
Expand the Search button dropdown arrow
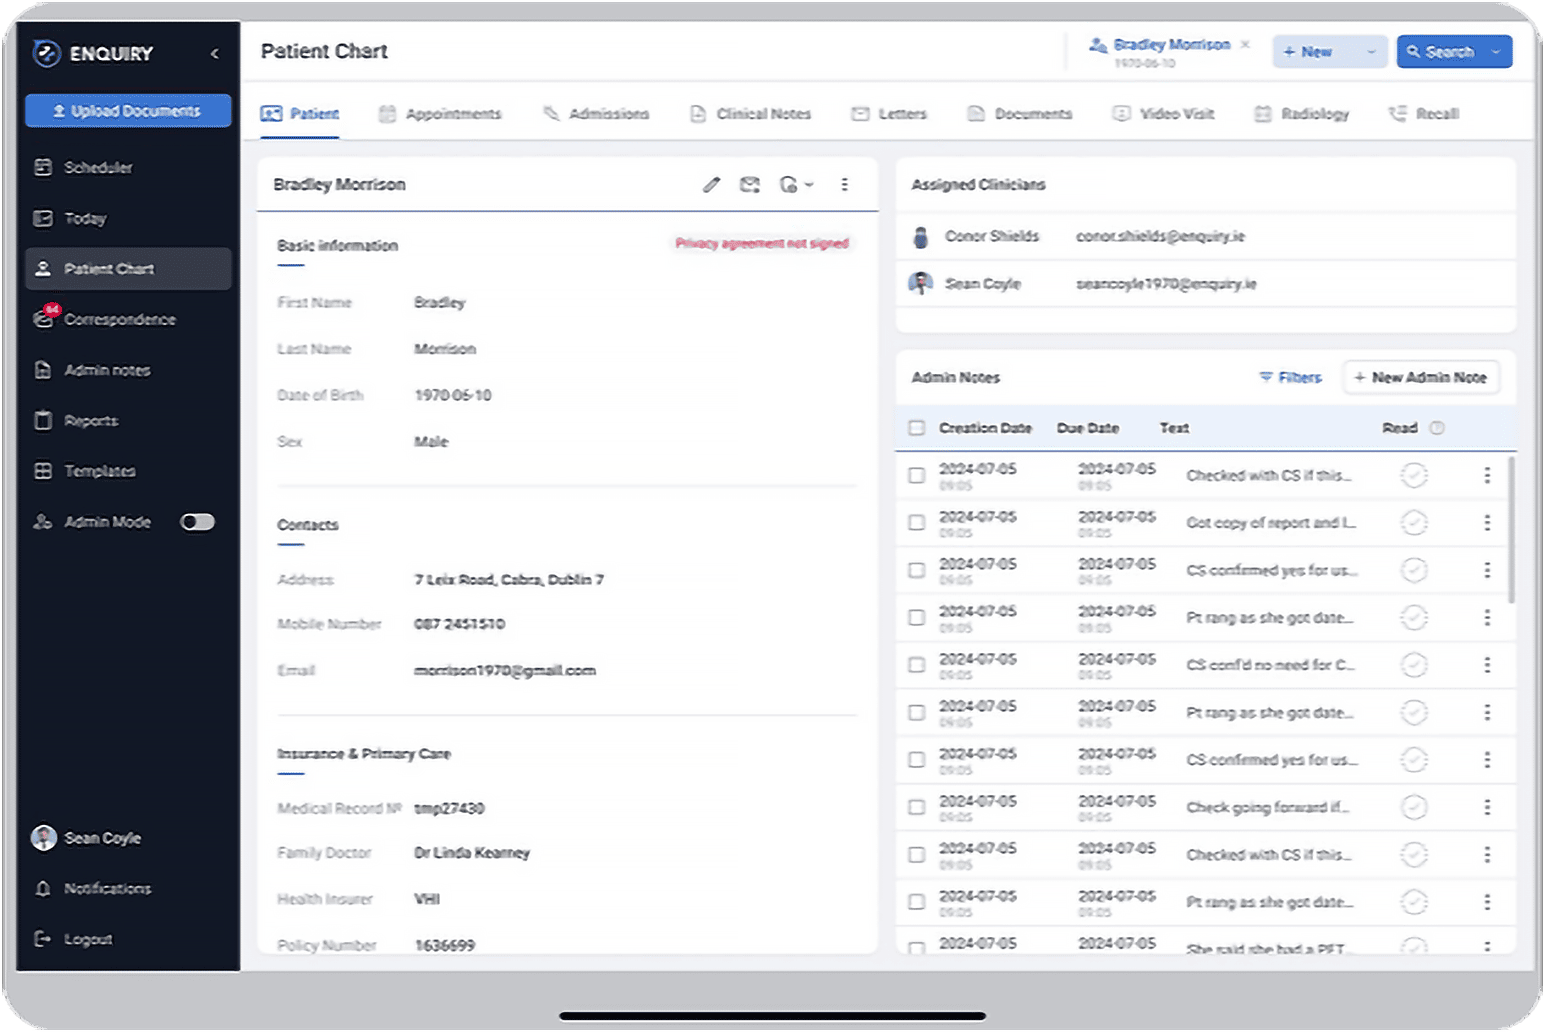(1496, 52)
